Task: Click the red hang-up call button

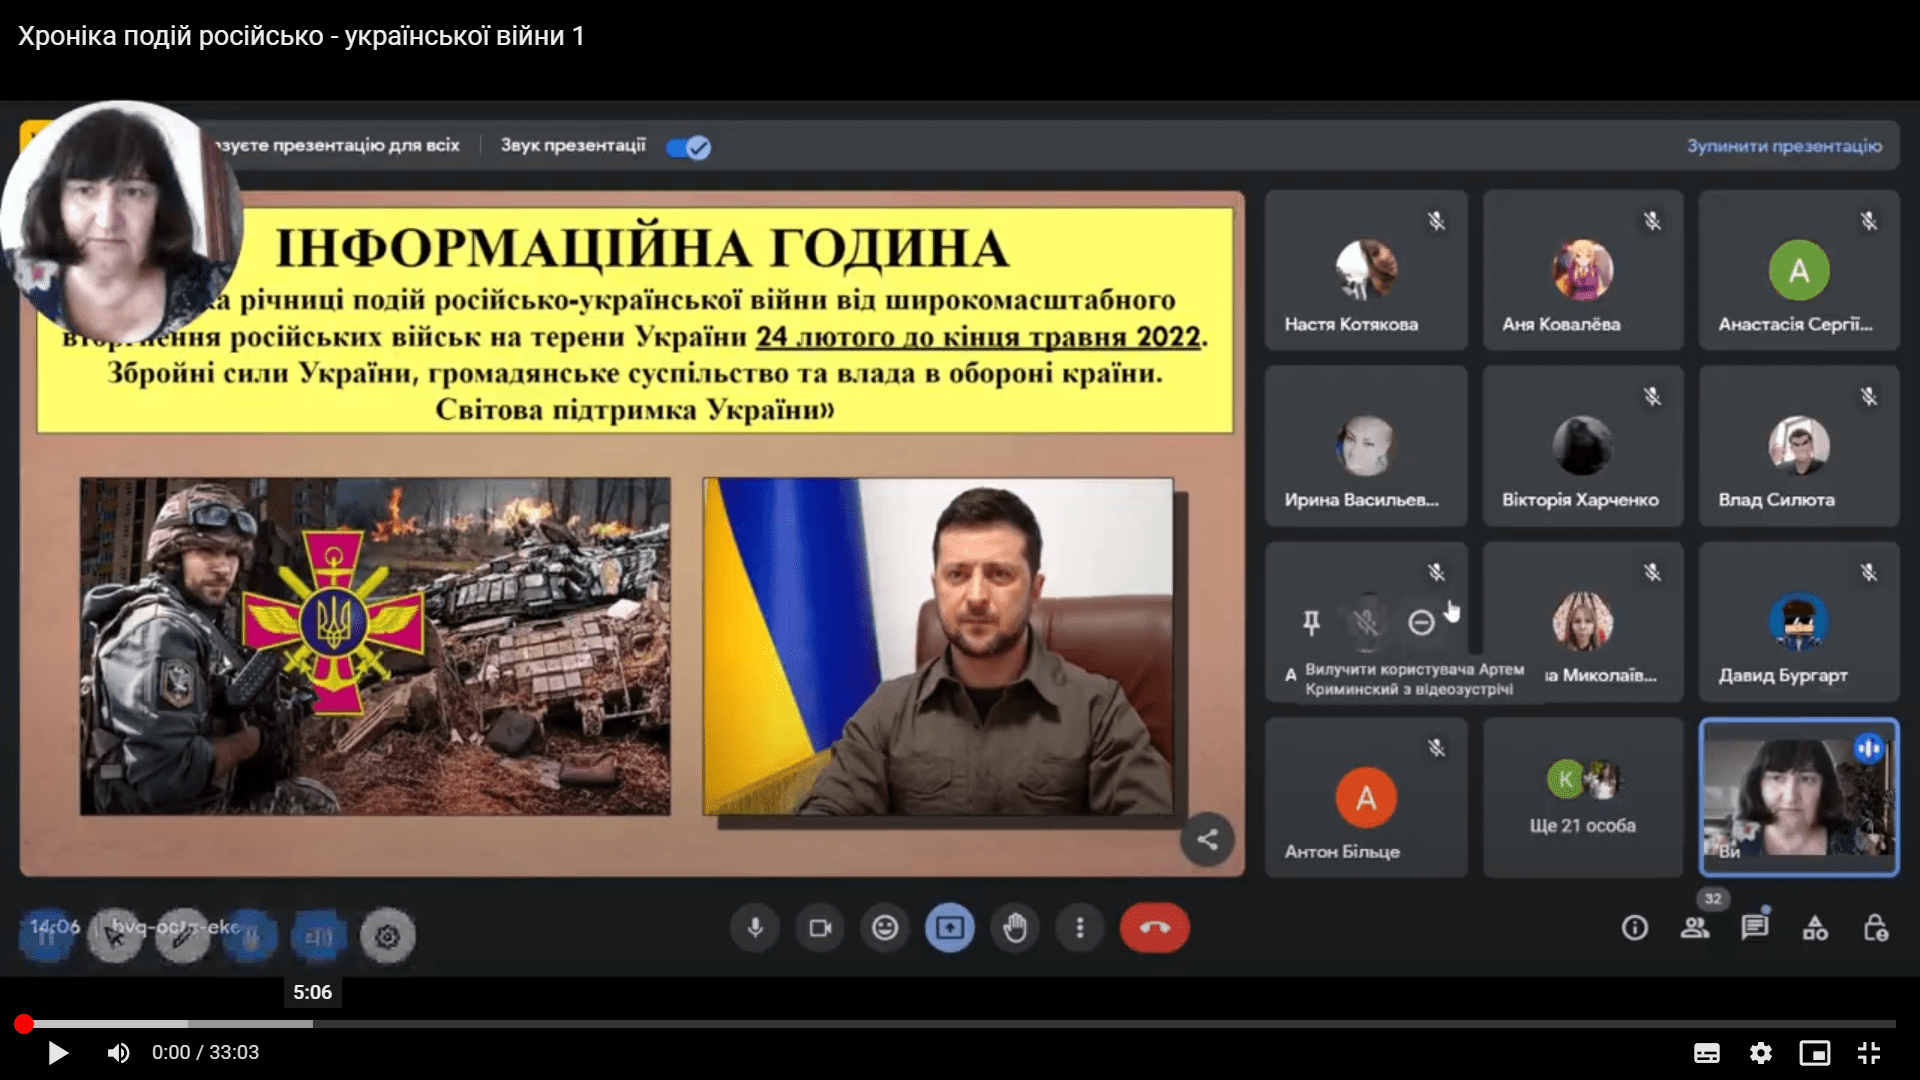Action: pyautogui.click(x=1154, y=928)
